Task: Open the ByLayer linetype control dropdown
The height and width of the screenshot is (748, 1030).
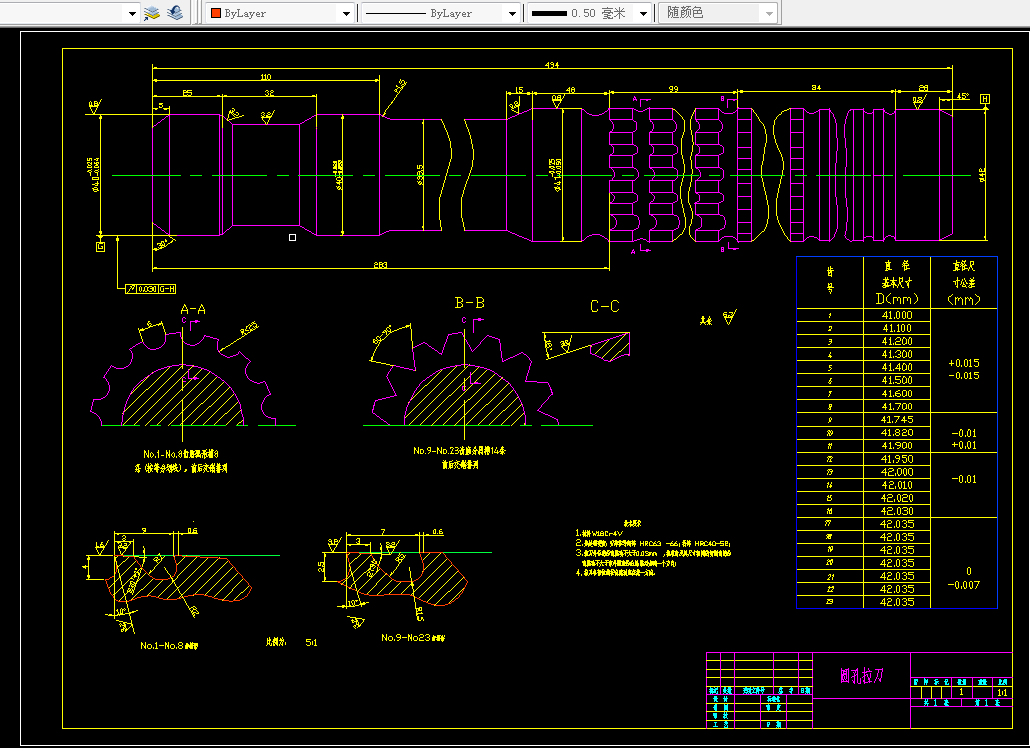Action: pyautogui.click(x=441, y=13)
